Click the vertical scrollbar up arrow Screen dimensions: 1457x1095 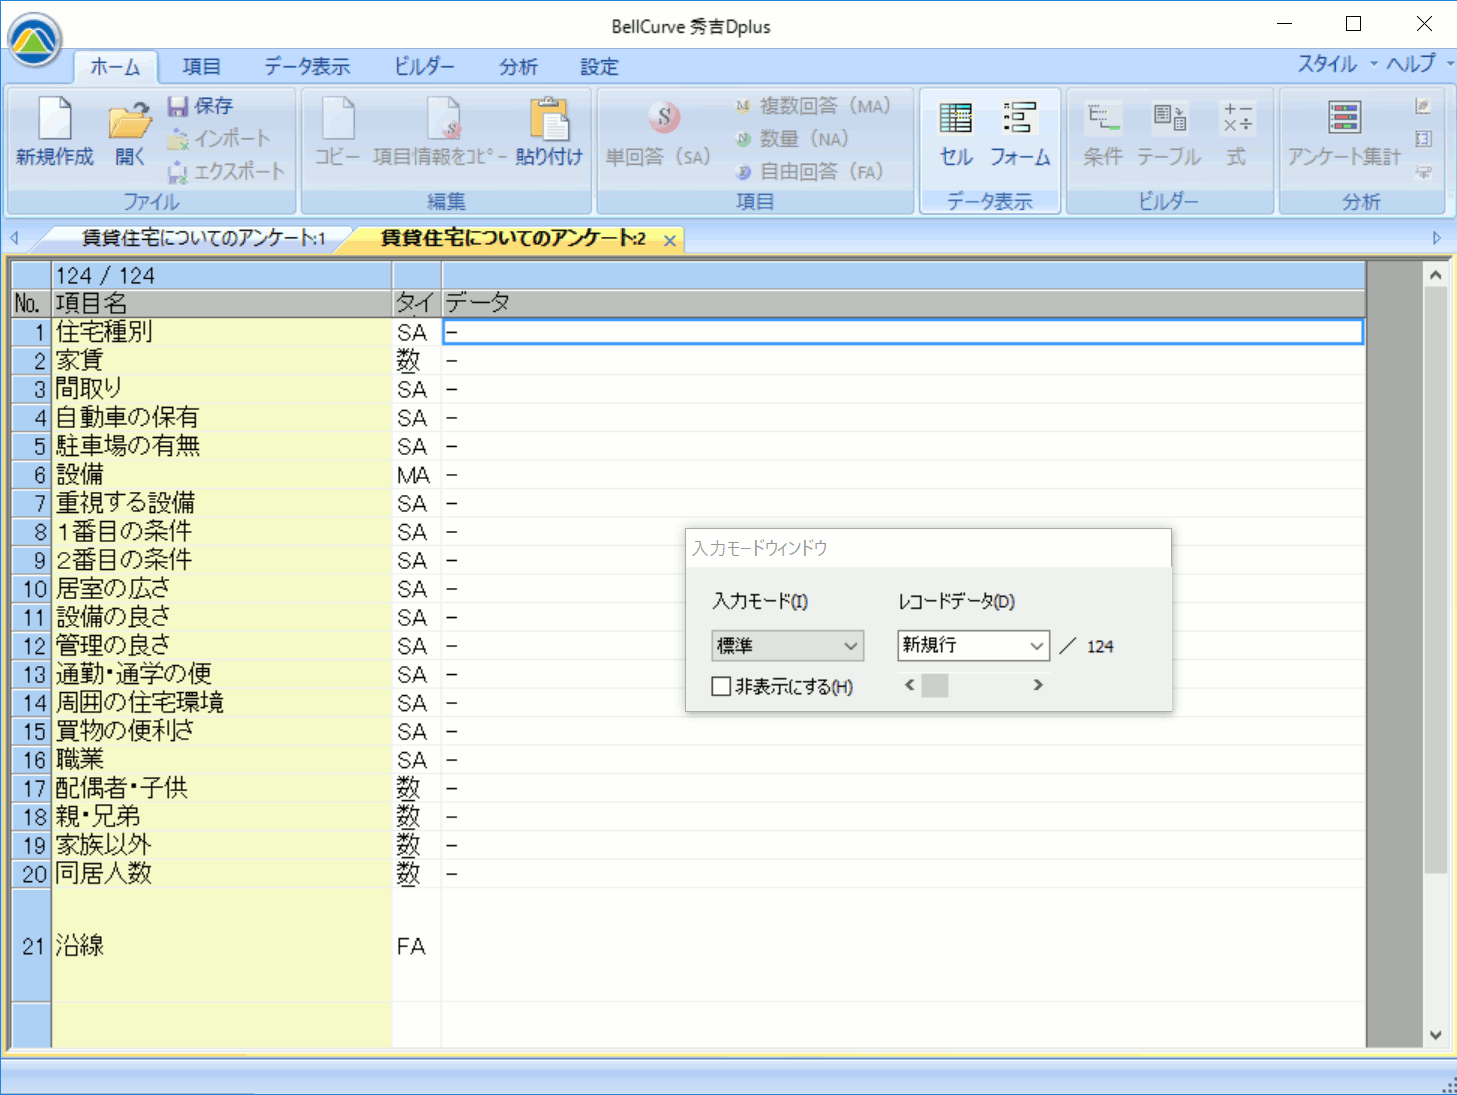coord(1436,274)
